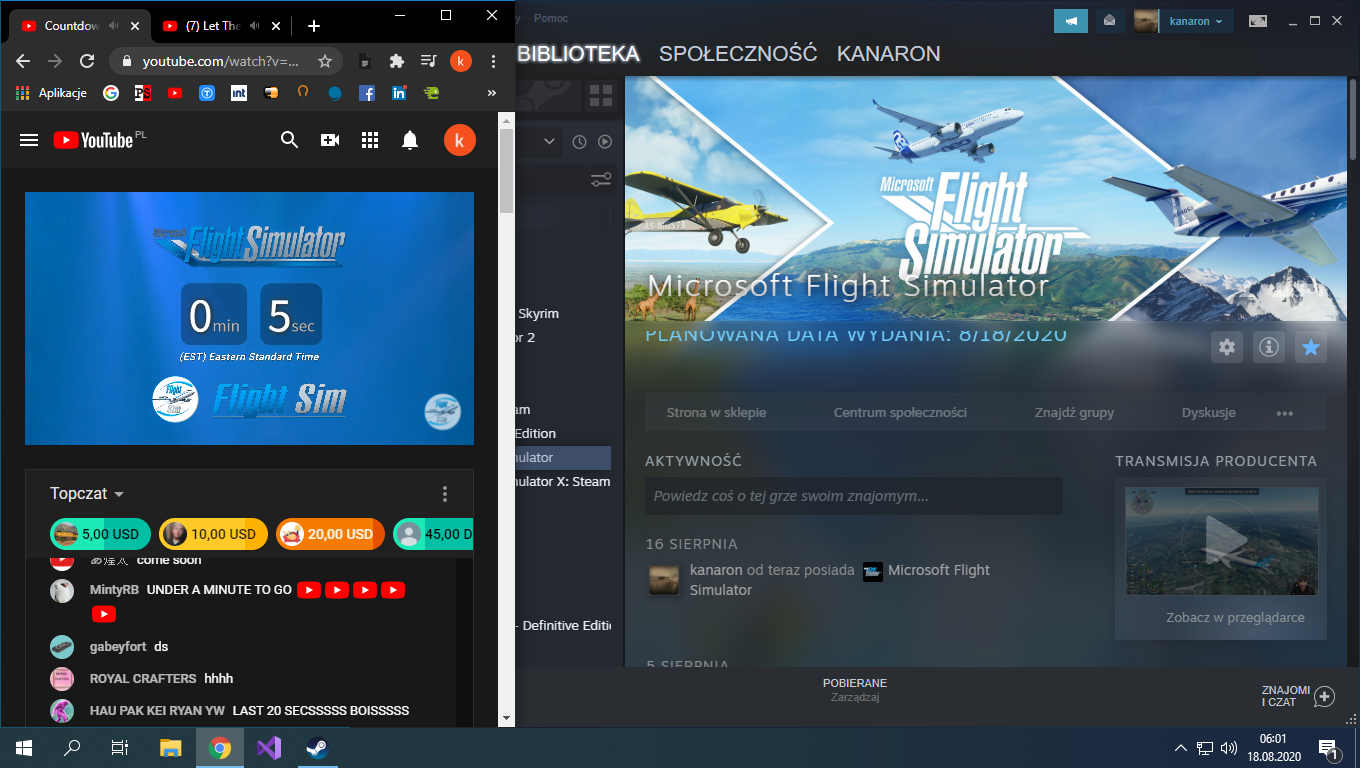Open YouTube hamburger guide menu
This screenshot has width=1360, height=768.
click(x=29, y=140)
